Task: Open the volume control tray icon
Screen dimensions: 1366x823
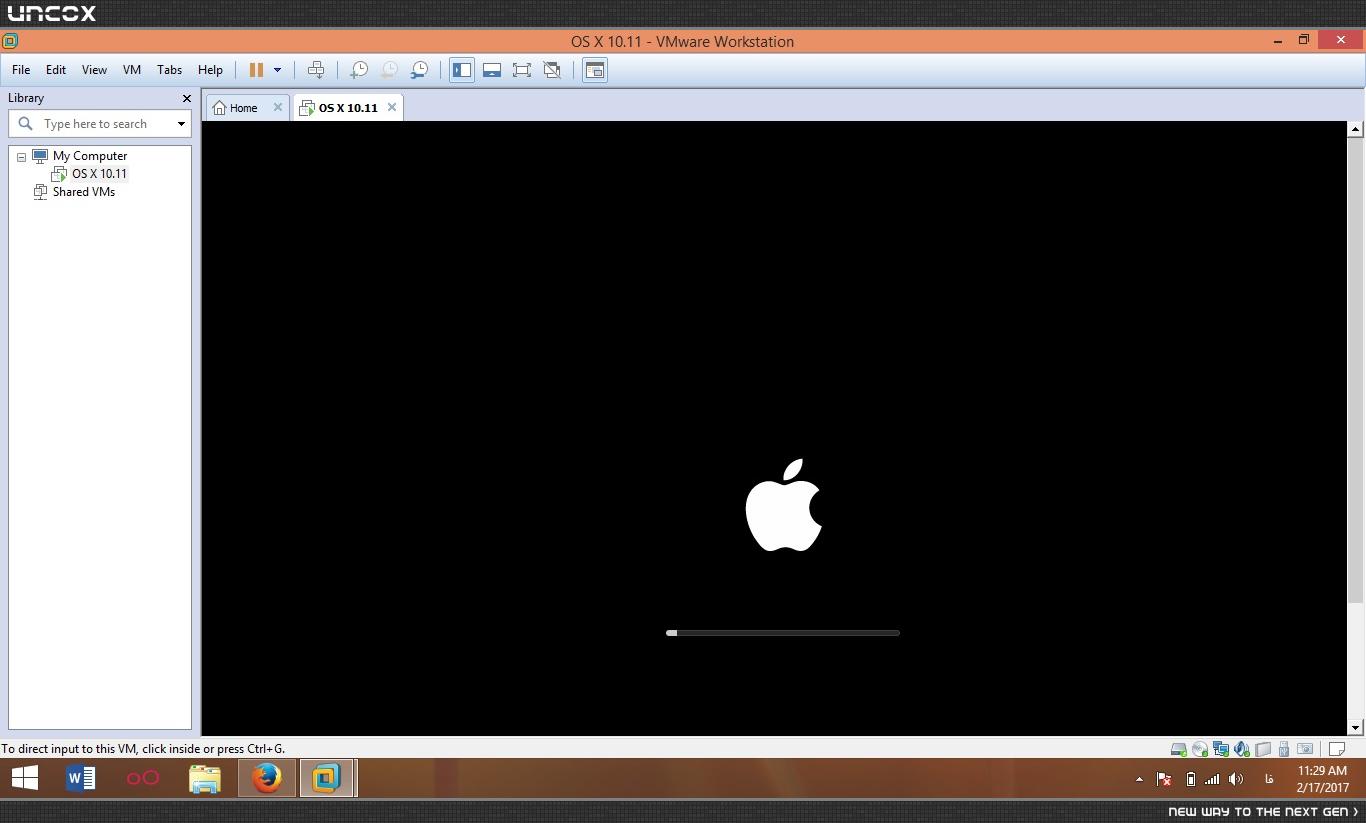Action: (1236, 779)
